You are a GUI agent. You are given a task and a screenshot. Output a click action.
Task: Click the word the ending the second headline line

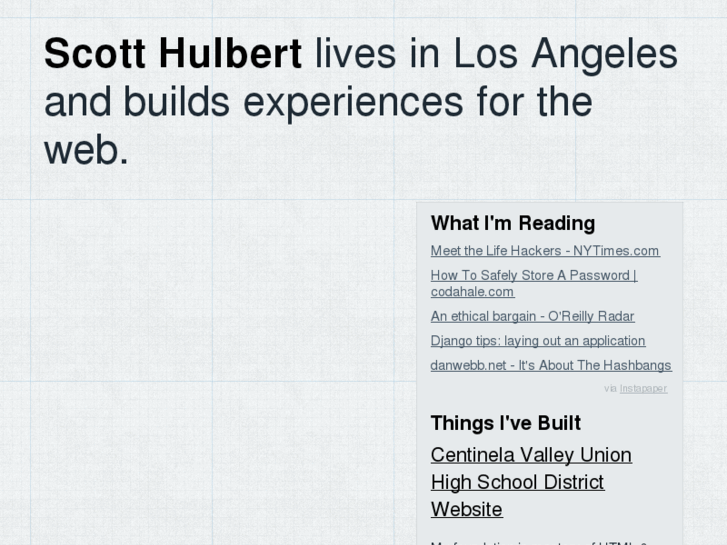click(565, 102)
